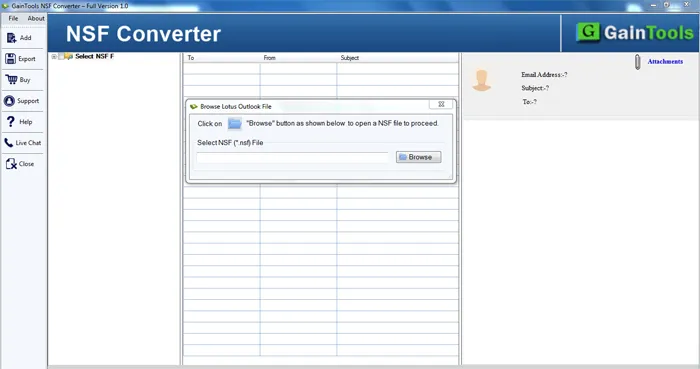
Task: Click the Close exit icon in sidebar
Action: pyautogui.click(x=11, y=164)
